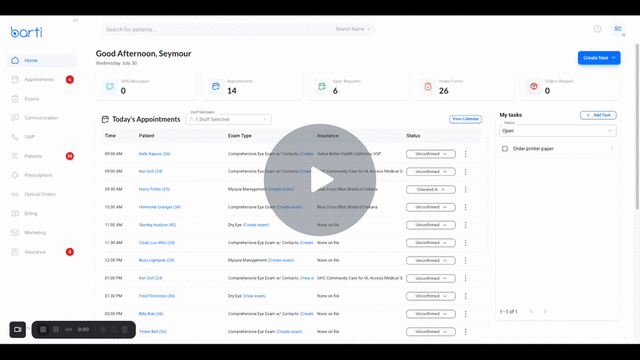640x360 pixels.
Task: Click the Appointments summary card icon
Action: 216,87
